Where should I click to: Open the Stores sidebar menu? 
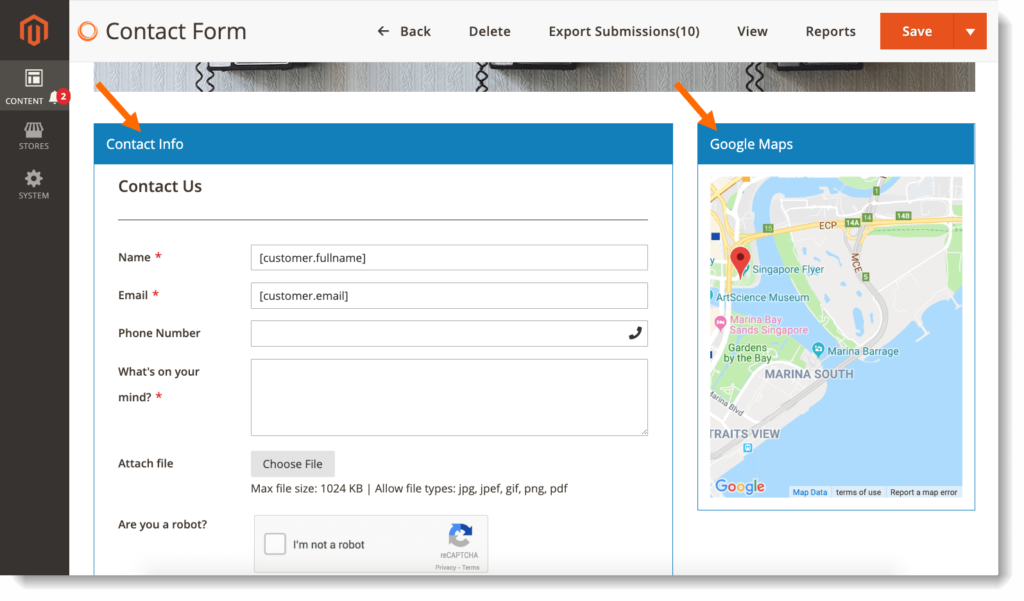click(x=34, y=136)
